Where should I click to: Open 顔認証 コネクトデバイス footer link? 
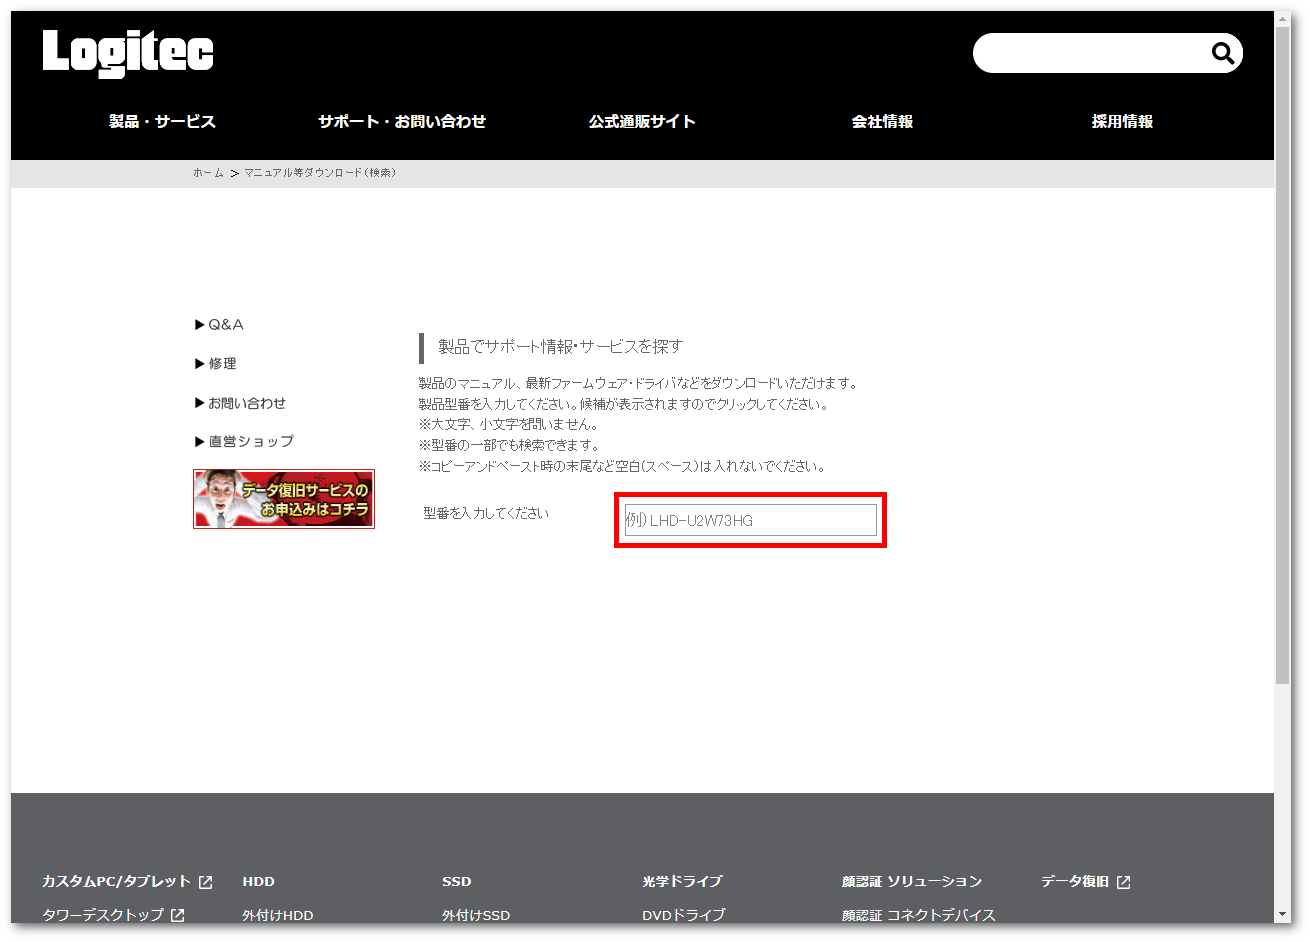919,915
